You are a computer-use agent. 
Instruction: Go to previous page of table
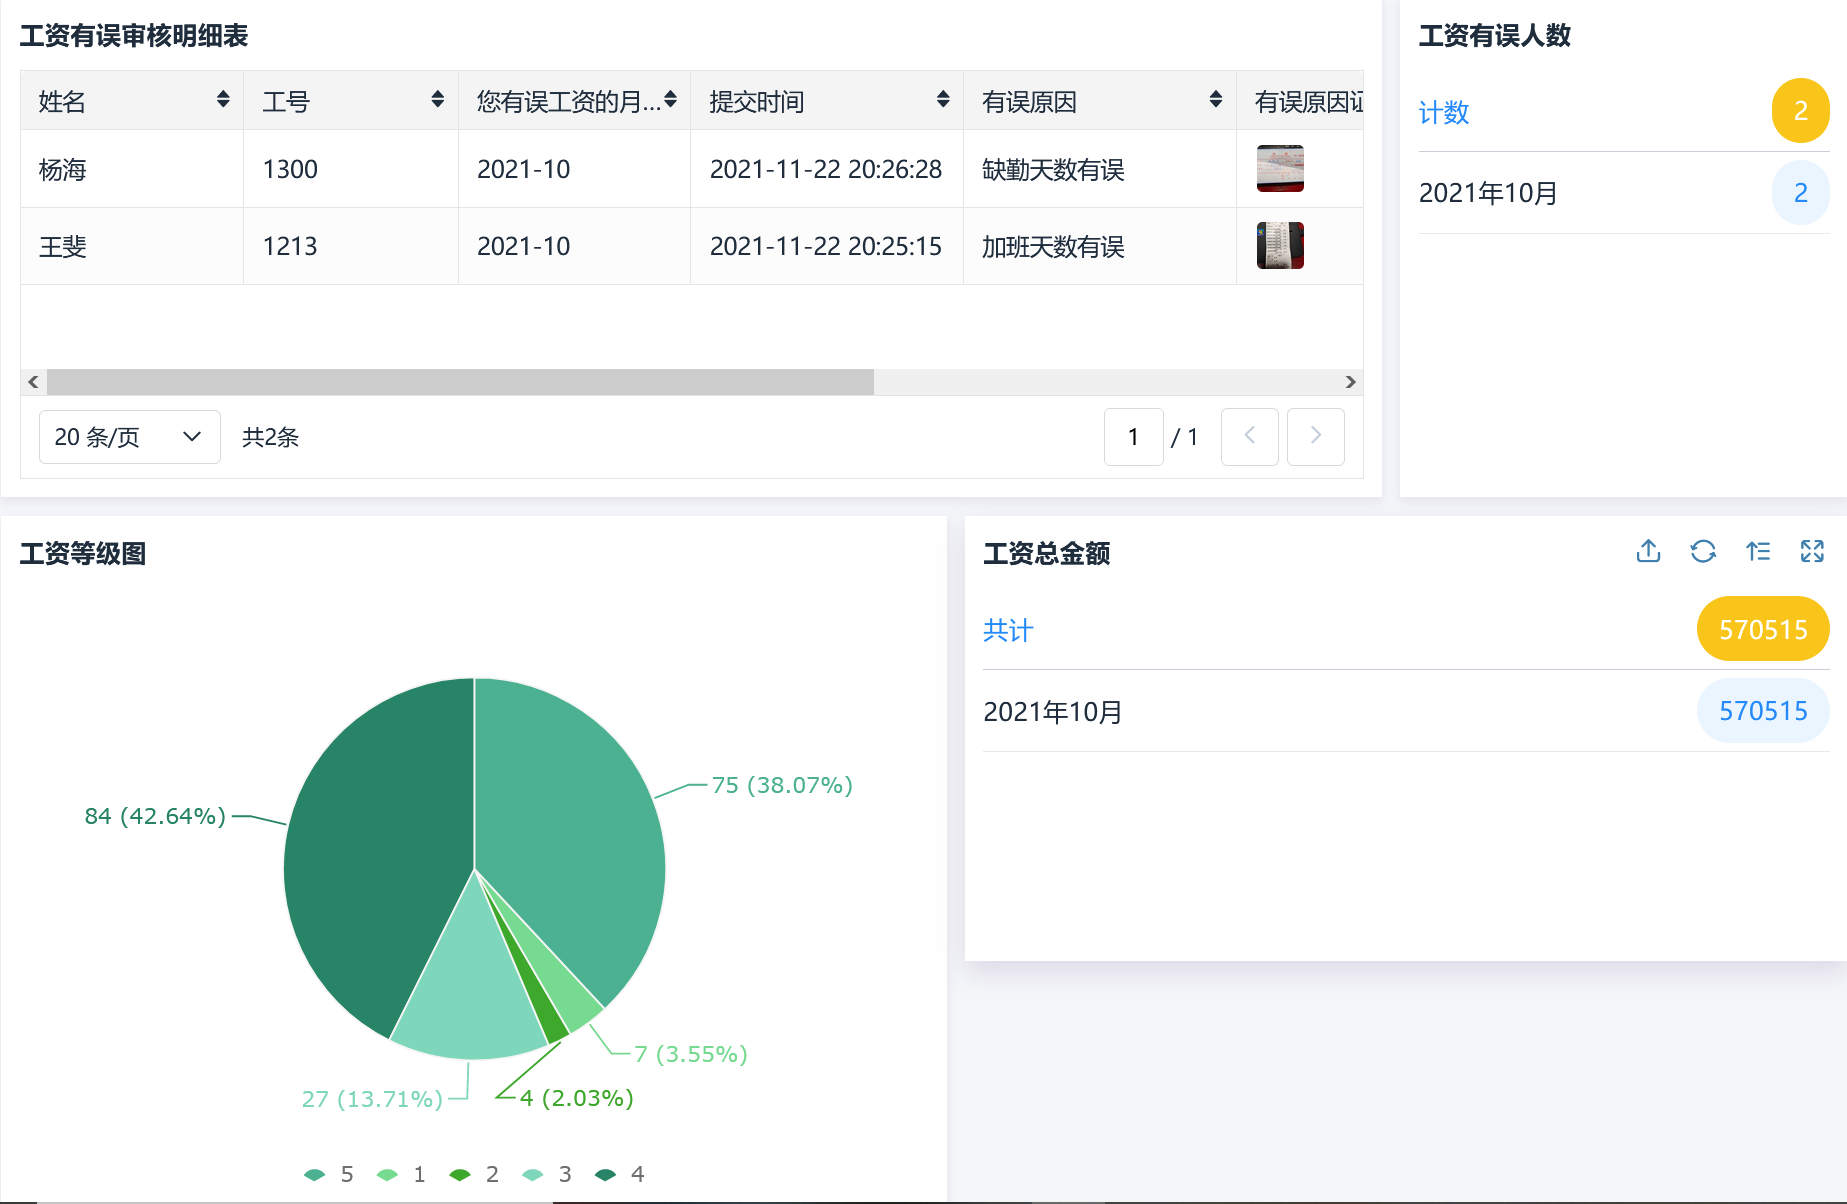(1249, 436)
